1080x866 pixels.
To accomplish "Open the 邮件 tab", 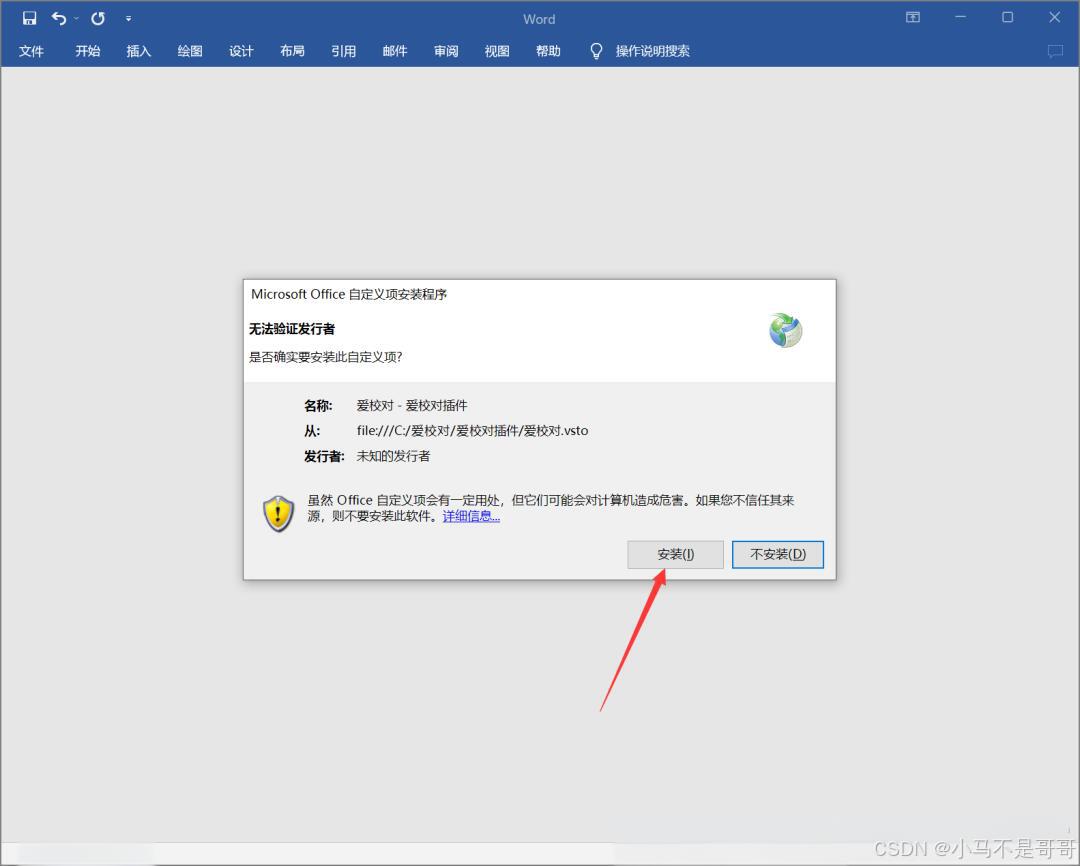I will (395, 51).
